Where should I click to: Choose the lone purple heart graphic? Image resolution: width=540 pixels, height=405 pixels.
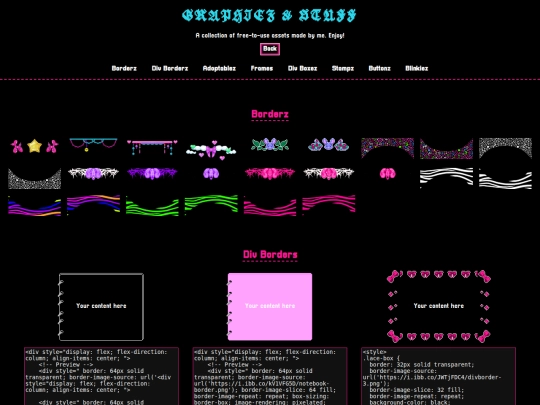(211, 173)
